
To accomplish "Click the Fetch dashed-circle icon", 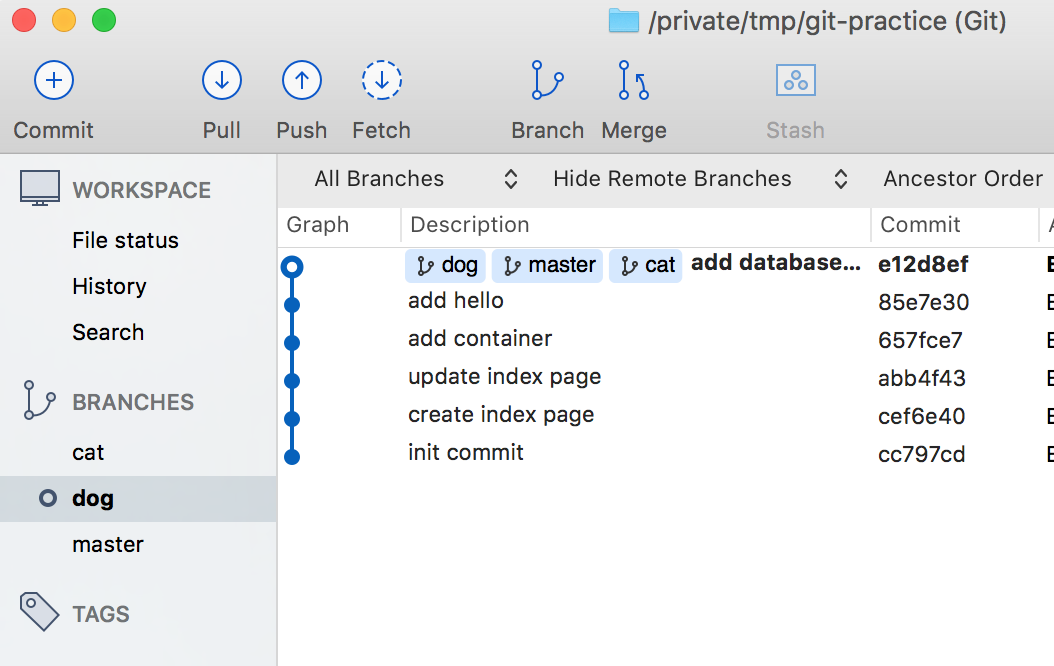I will pos(381,81).
